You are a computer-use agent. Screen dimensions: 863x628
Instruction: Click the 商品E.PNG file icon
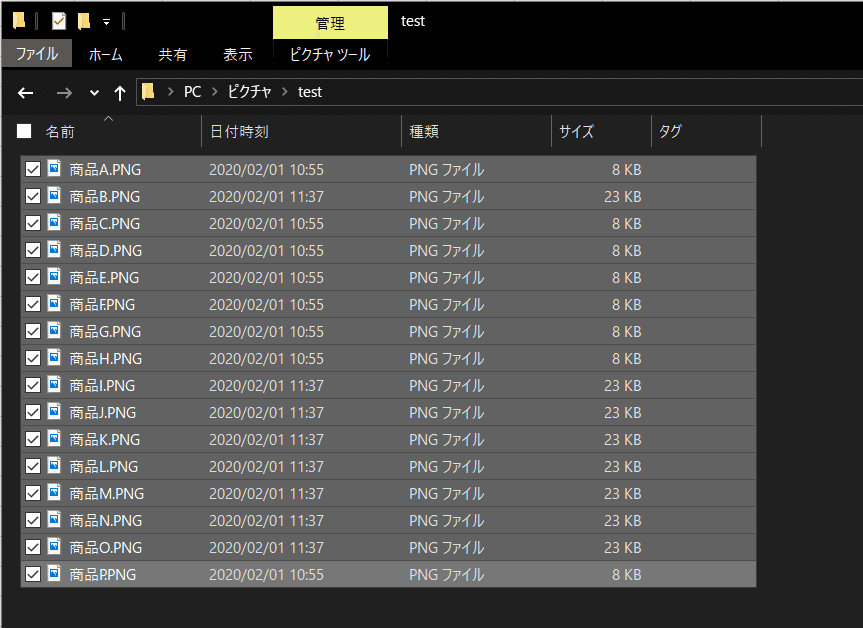click(x=54, y=276)
